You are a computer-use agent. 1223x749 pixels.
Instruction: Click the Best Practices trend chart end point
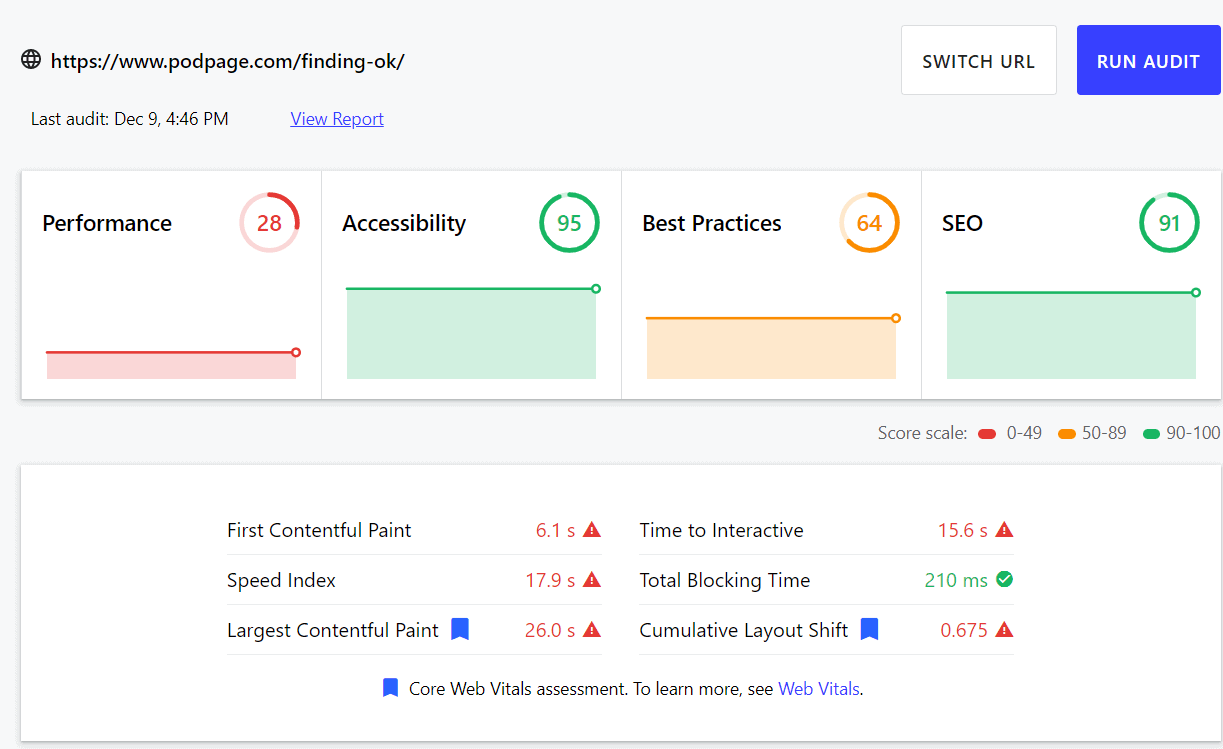(896, 318)
